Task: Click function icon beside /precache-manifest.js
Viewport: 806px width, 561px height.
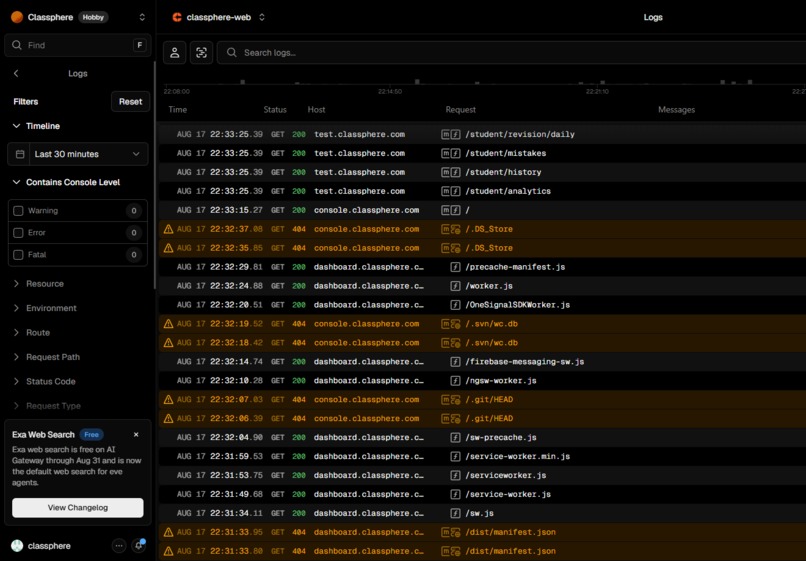Action: (x=455, y=267)
